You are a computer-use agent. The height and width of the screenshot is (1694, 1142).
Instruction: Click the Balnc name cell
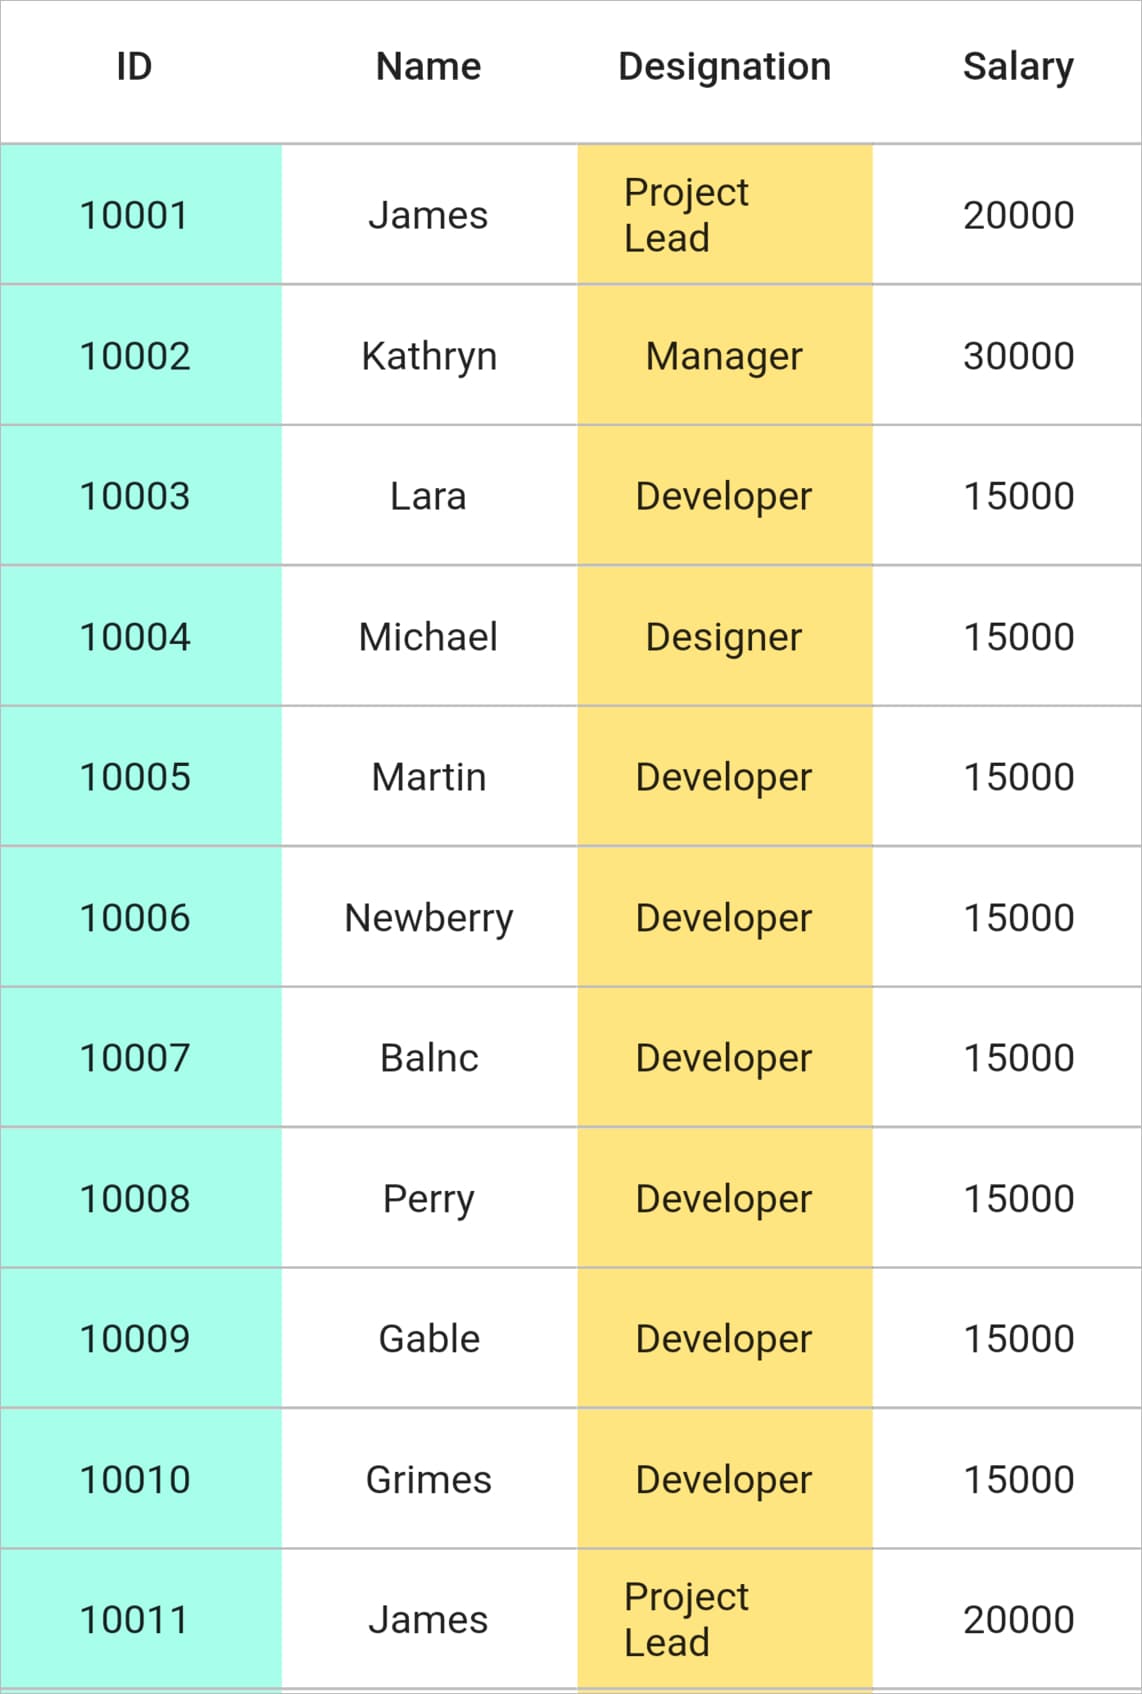(429, 1058)
